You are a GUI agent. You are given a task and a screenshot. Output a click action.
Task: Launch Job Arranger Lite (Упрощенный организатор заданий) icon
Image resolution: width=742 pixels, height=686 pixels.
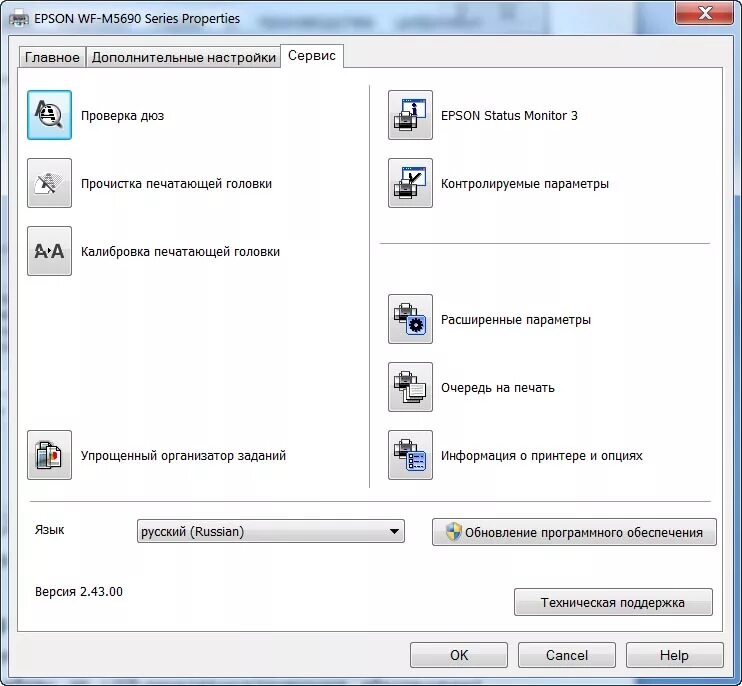[49, 455]
